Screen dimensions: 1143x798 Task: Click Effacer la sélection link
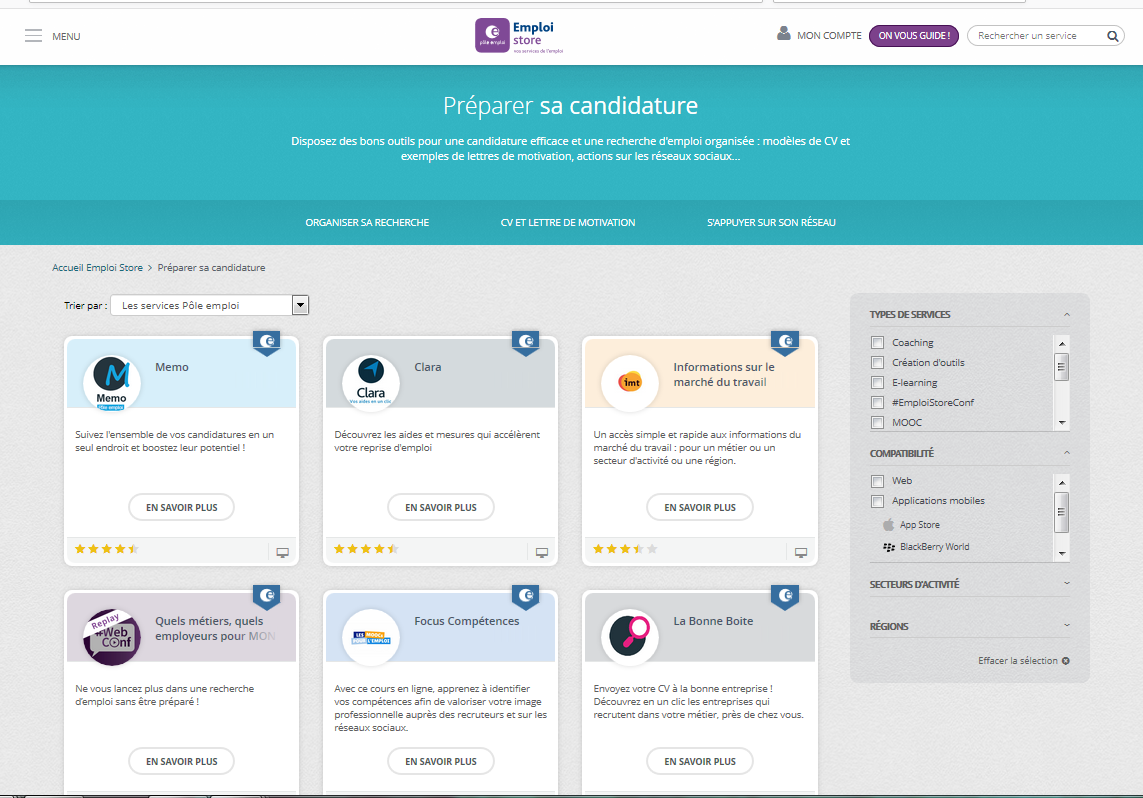coord(1023,661)
